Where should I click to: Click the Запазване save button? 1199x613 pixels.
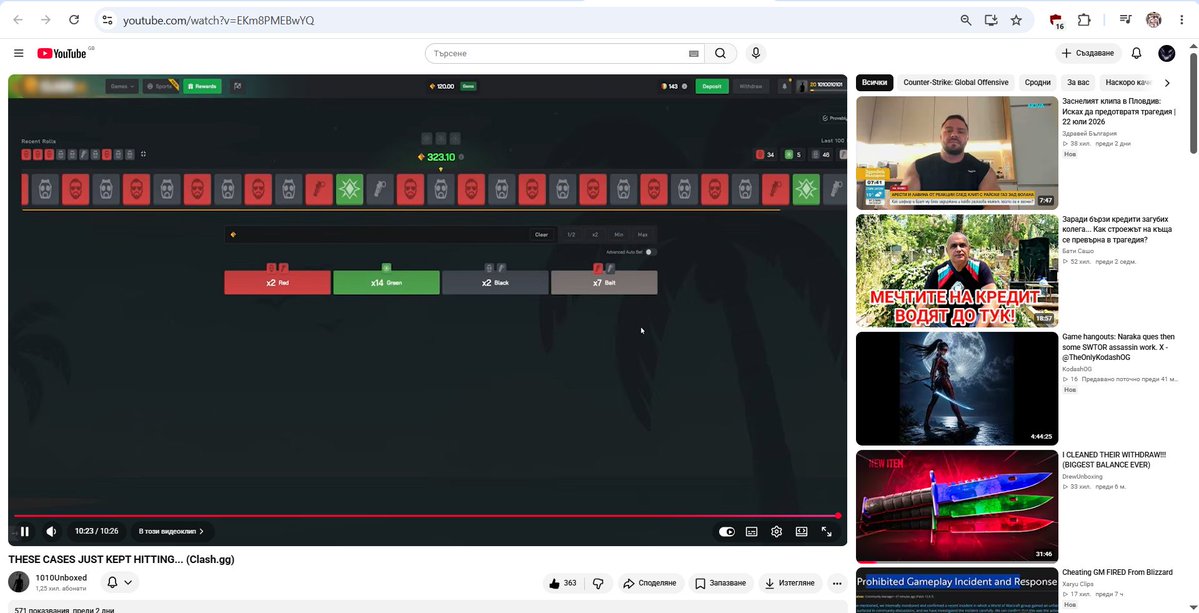click(720, 583)
